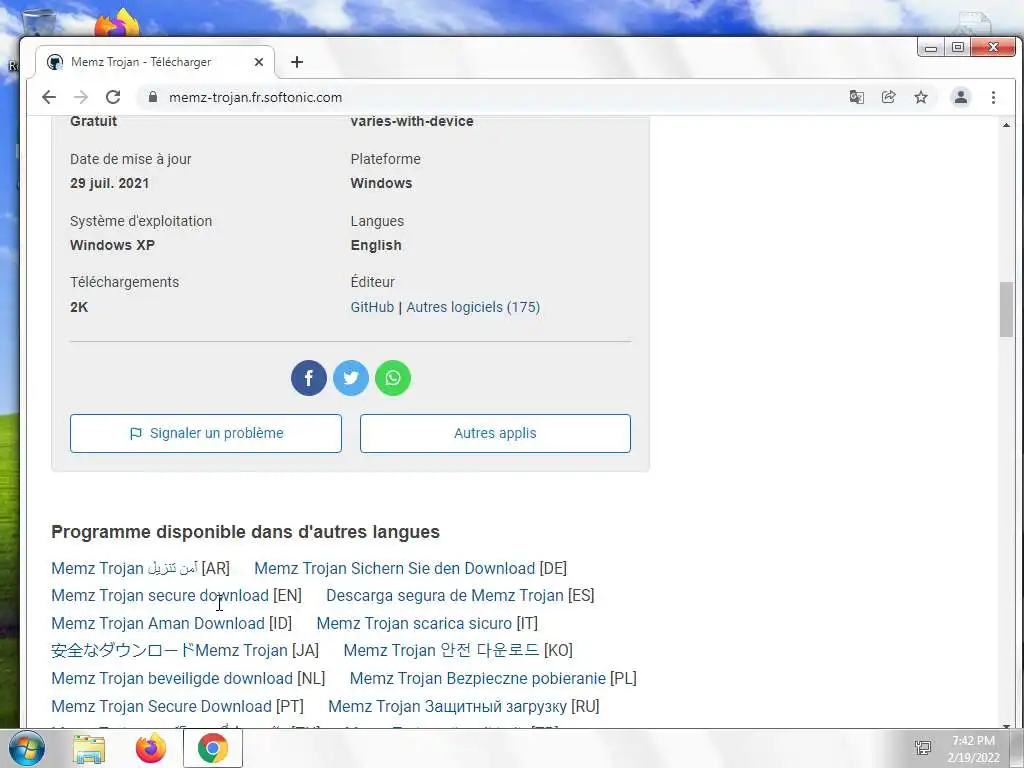The image size is (1024, 768).
Task: Click the 29 juil. 2021 date text
Action: [110, 184]
